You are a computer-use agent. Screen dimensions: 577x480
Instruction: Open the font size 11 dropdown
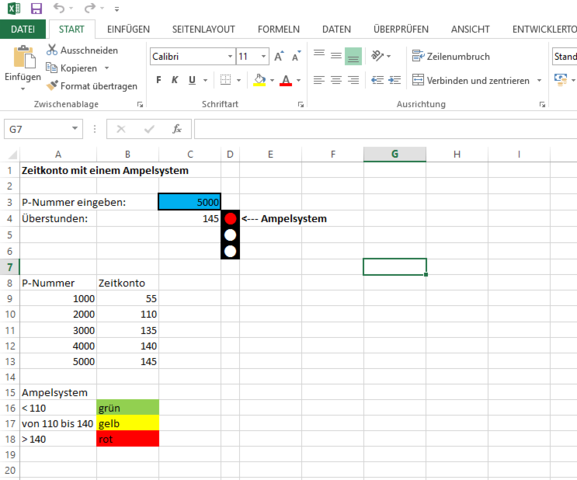point(263,56)
